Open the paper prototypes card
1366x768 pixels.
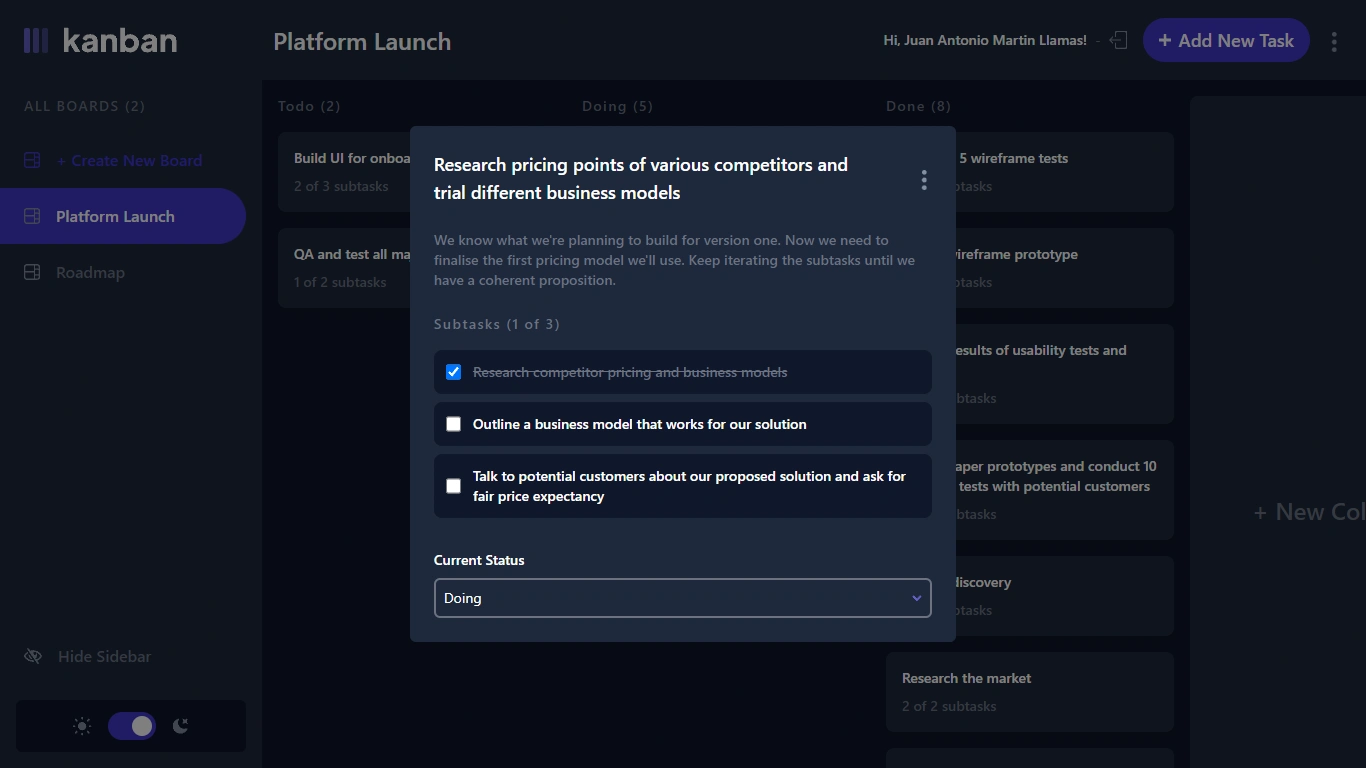[1065, 490]
